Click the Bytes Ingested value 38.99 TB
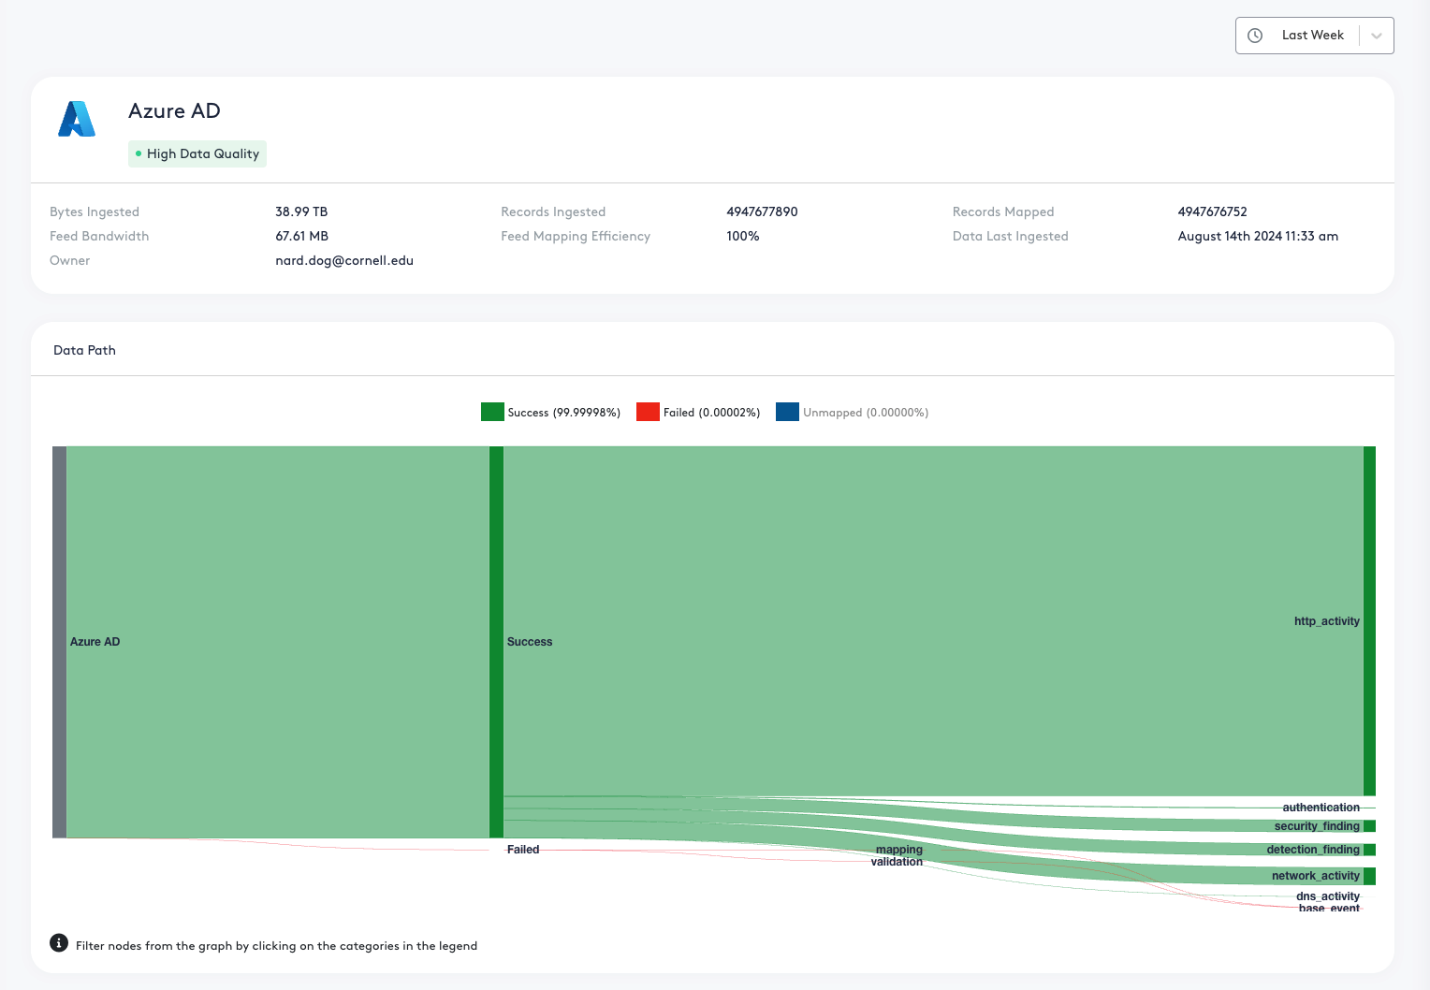Image resolution: width=1430 pixels, height=990 pixels. [301, 212]
